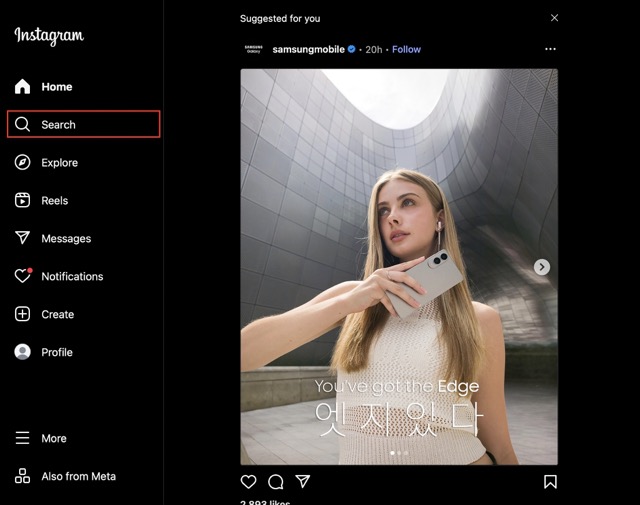Viewport: 640px width, 505px height.
Task: Open Profile avatar icon
Action: point(22,352)
